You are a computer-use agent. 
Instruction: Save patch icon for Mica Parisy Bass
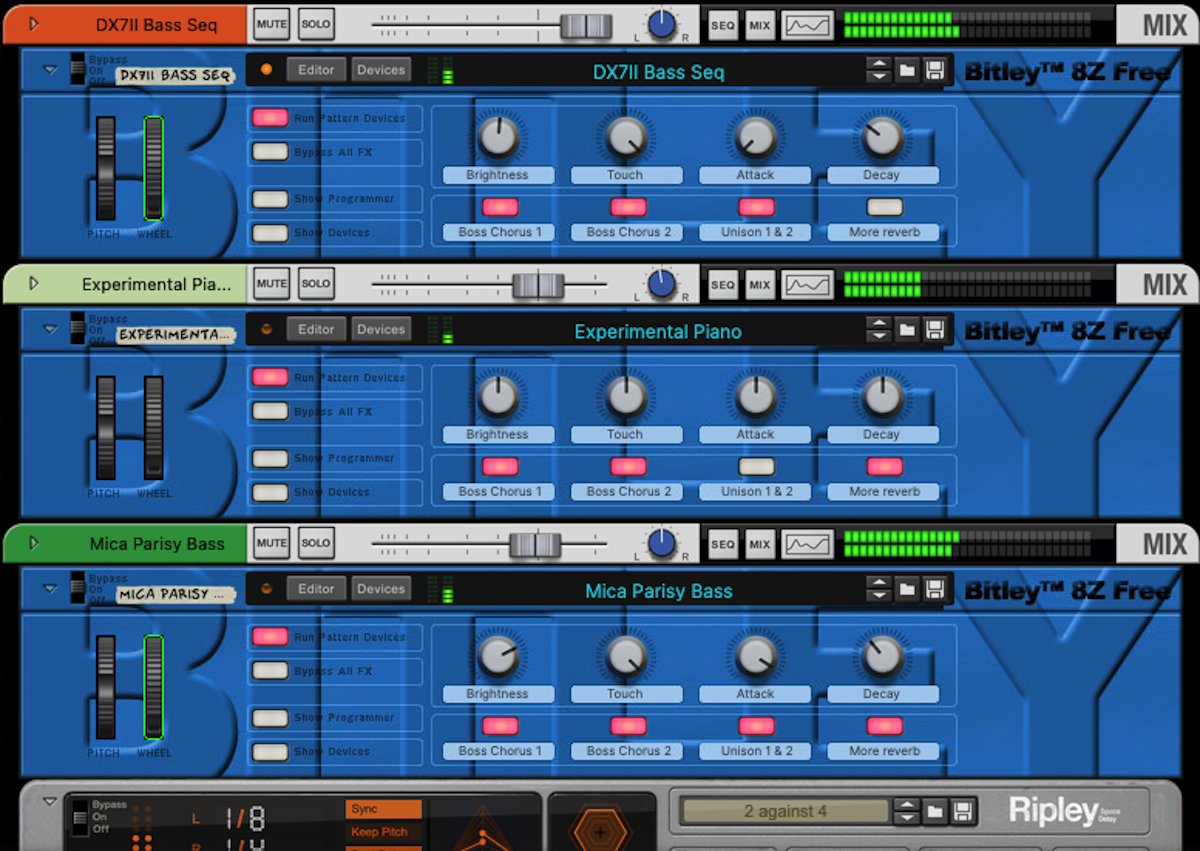tap(934, 590)
